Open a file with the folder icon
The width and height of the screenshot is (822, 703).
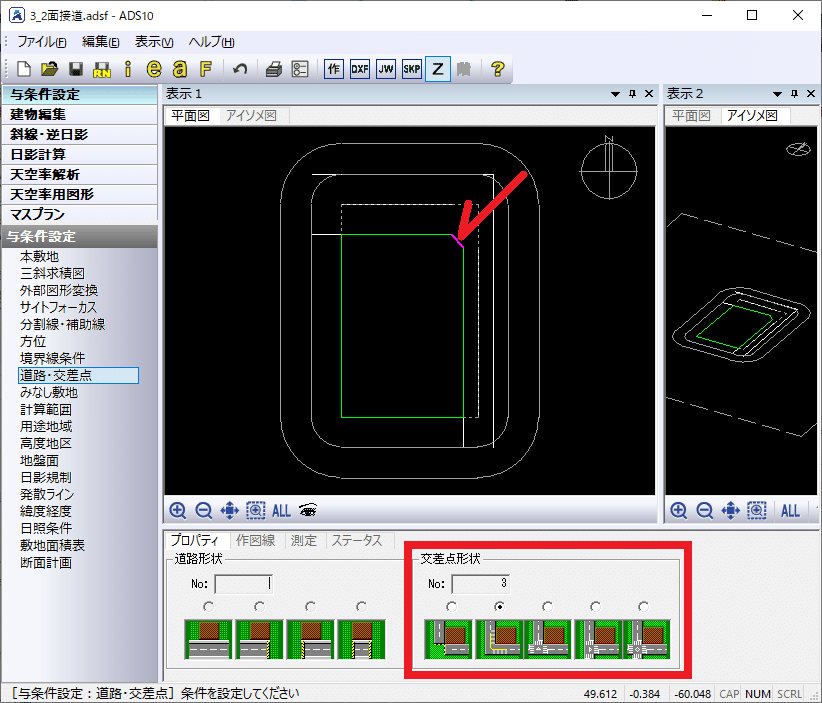pyautogui.click(x=50, y=69)
